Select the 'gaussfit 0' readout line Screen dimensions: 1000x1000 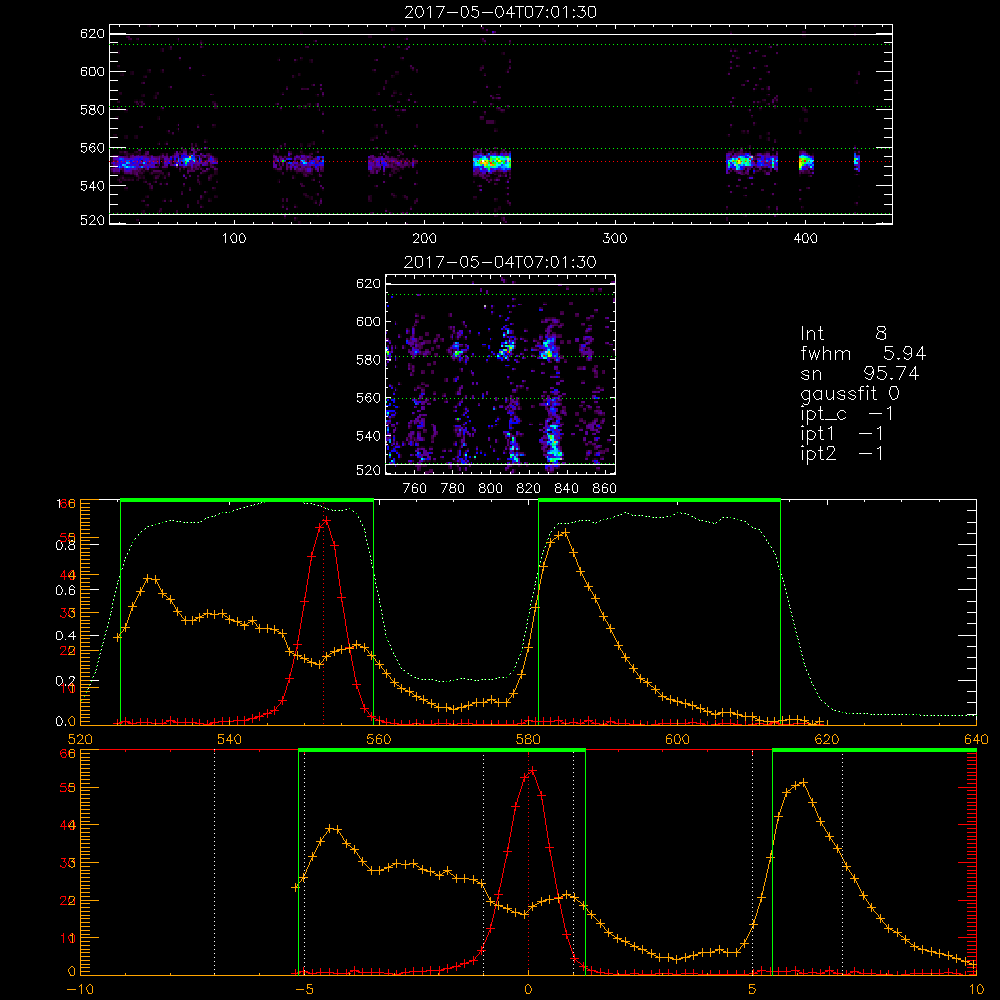(850, 393)
